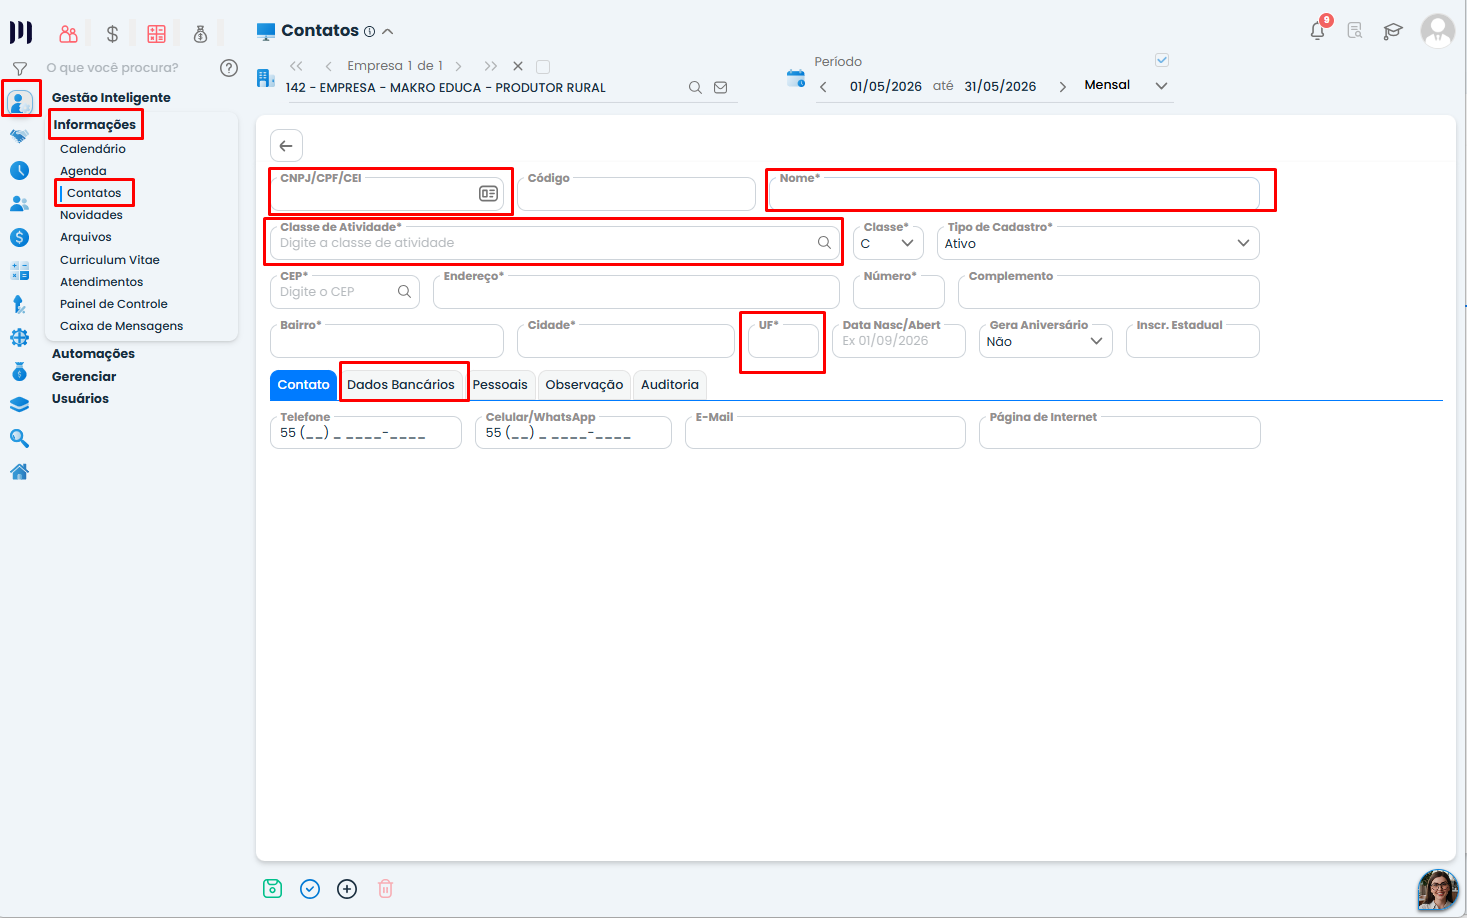Click the Classe de Atividade search field
The image size is (1467, 918).
(x=555, y=243)
